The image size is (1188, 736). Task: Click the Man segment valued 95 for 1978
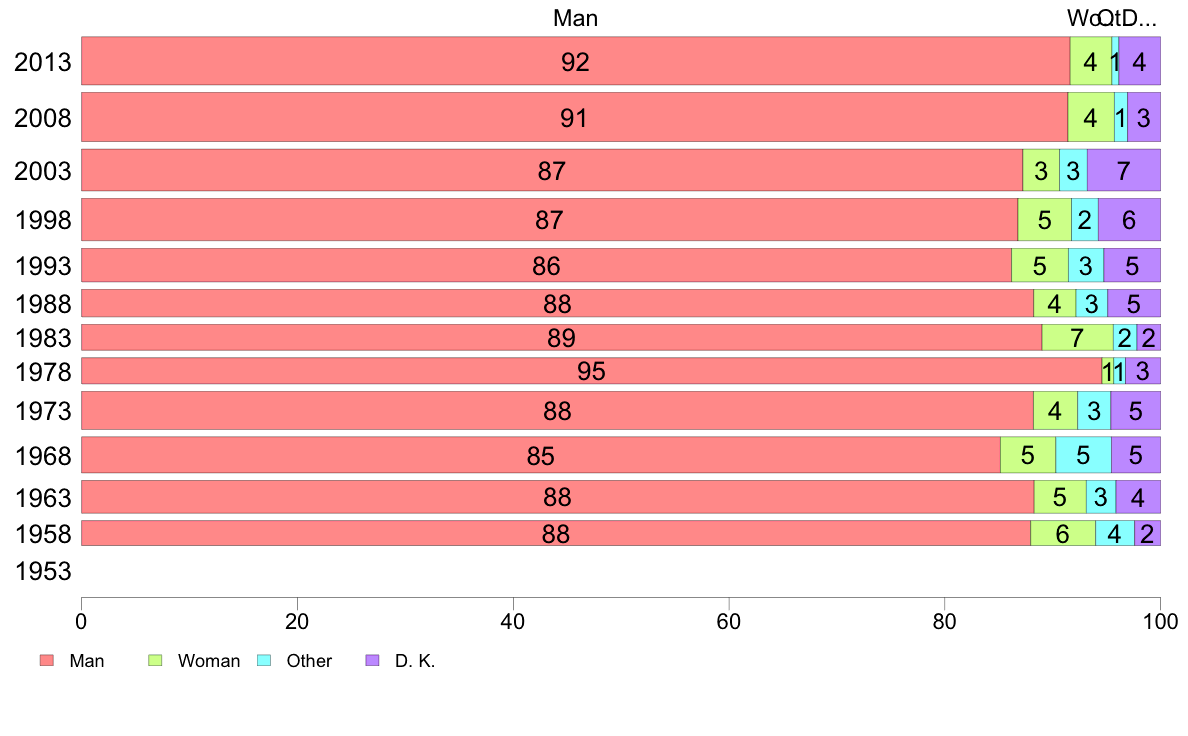(591, 371)
